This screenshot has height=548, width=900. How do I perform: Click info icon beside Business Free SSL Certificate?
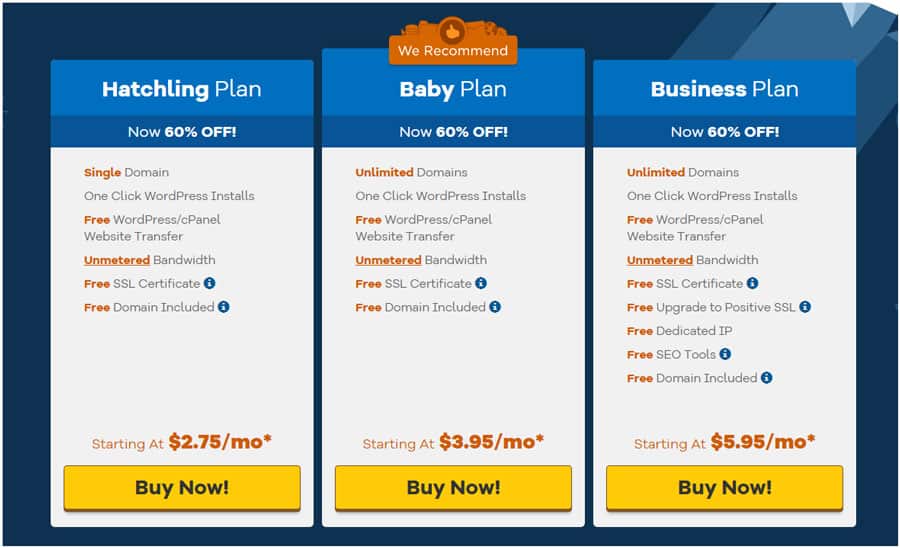pos(752,284)
